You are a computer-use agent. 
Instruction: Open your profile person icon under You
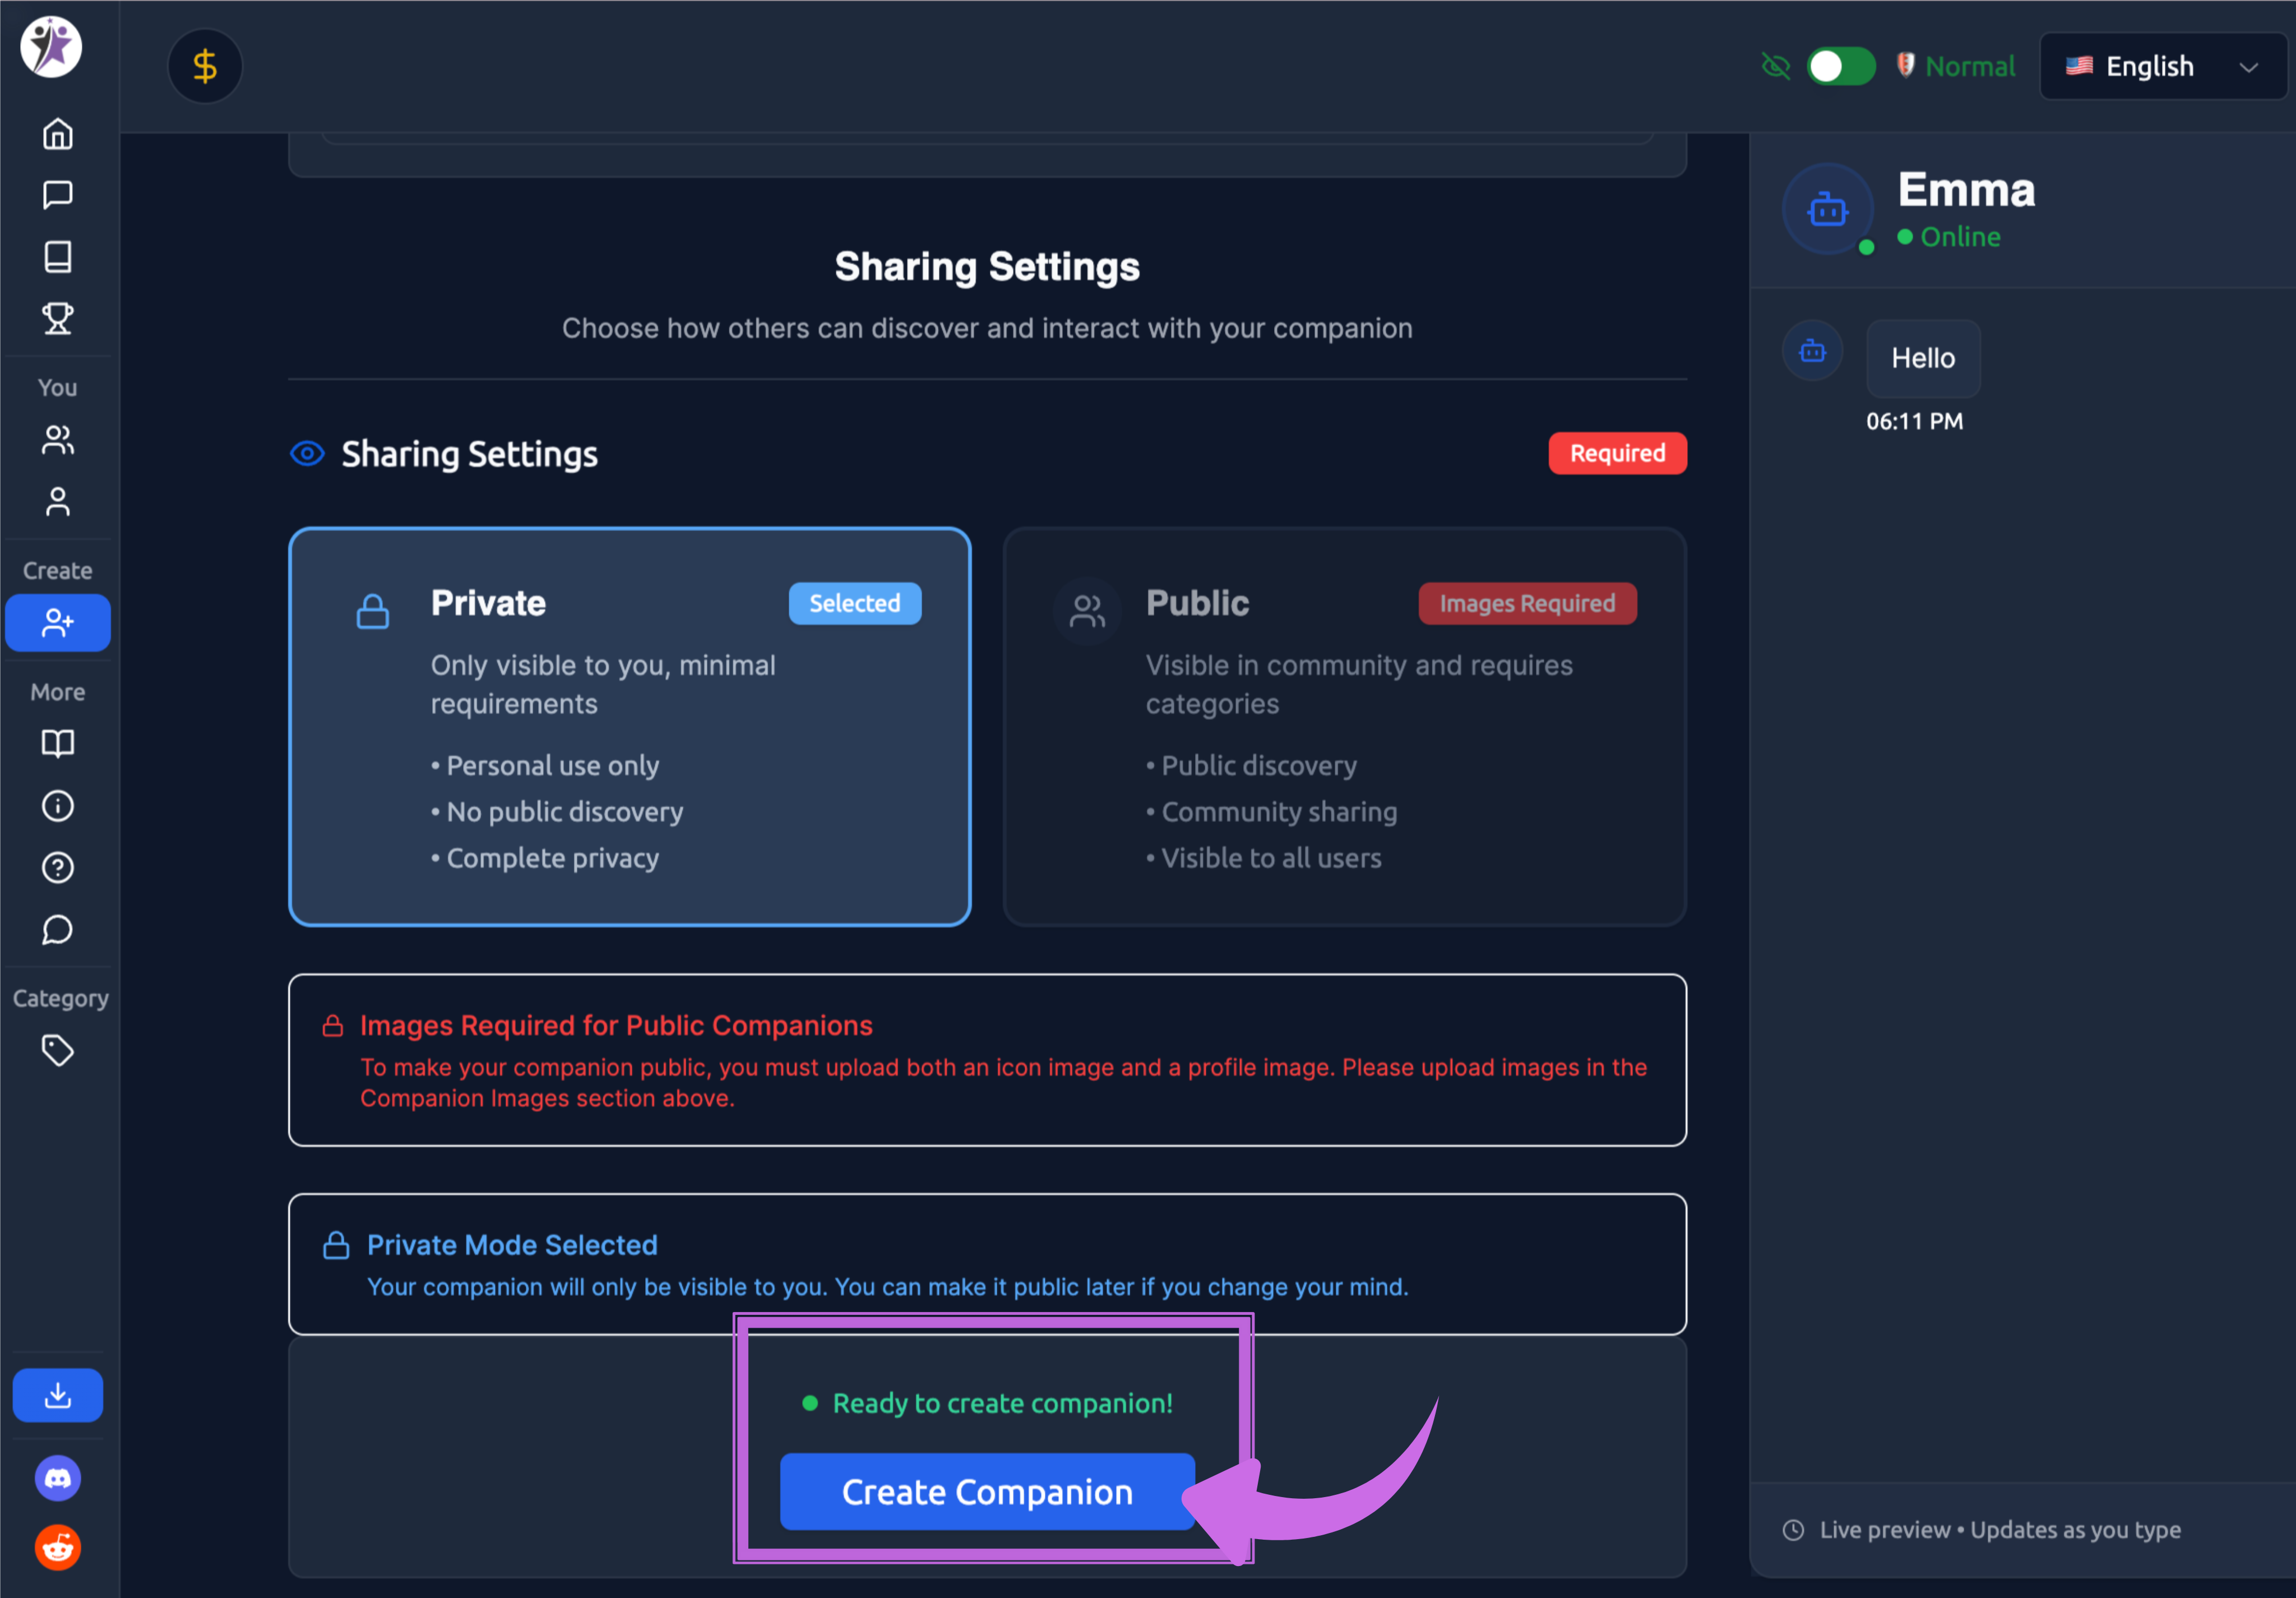[57, 501]
